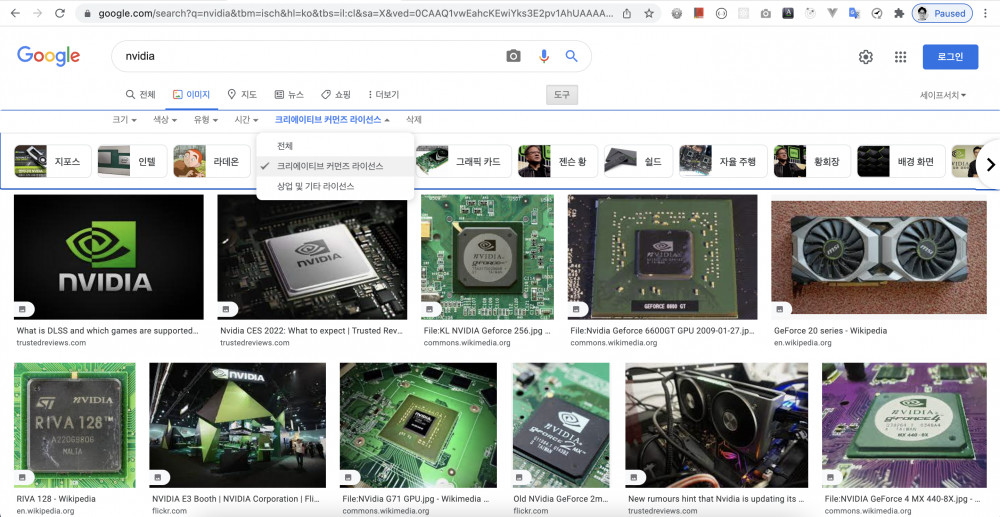Click the 쉴드 suggestion chip
This screenshot has height=517, width=1000.
click(638, 161)
